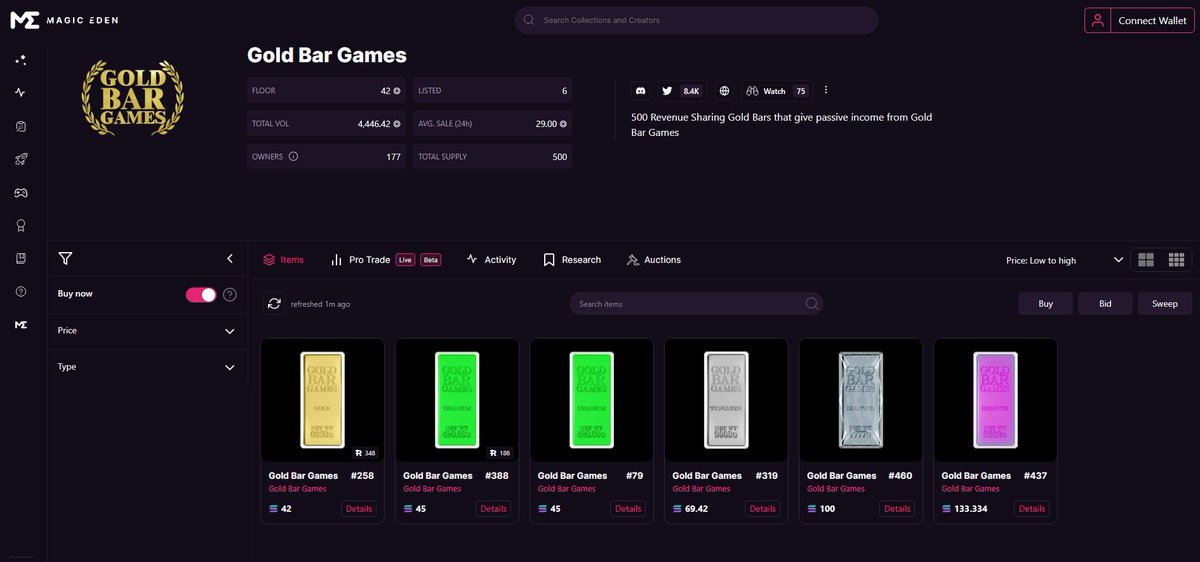Open the silver tungsten bar #319 thumbnail
The image size is (1200, 562).
coord(726,400)
